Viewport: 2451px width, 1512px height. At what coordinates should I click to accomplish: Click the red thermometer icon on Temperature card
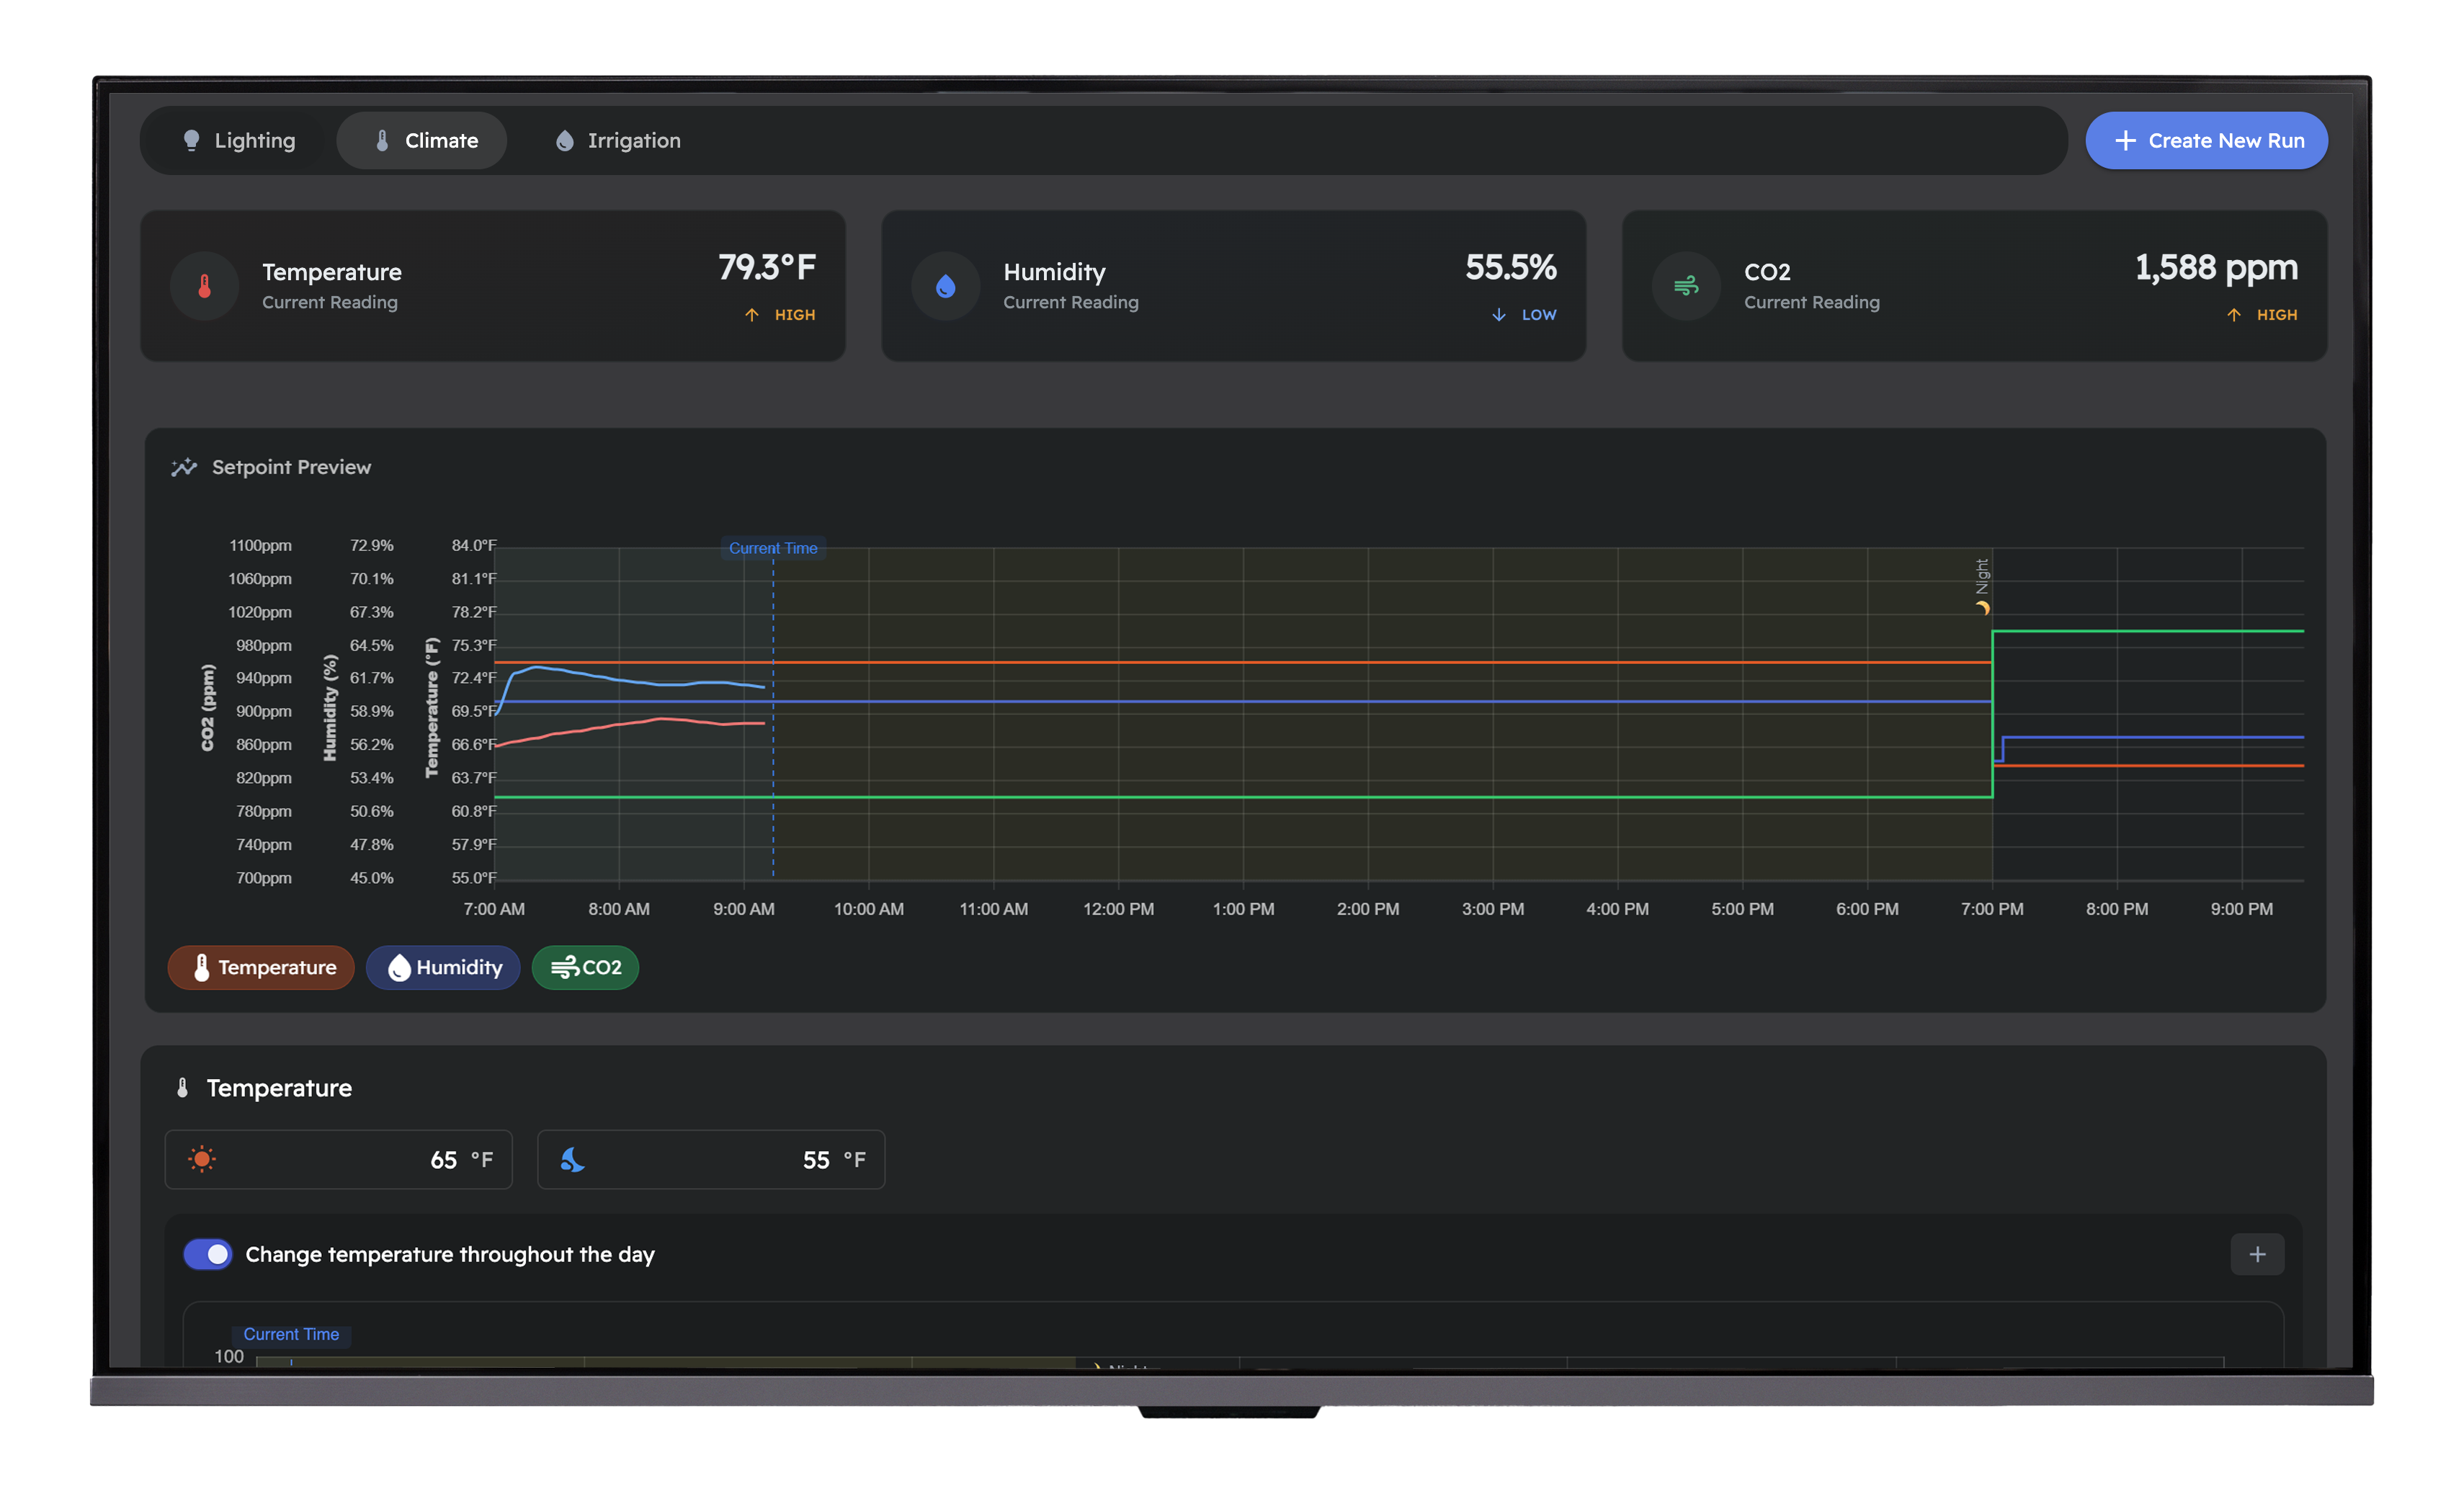coord(204,286)
